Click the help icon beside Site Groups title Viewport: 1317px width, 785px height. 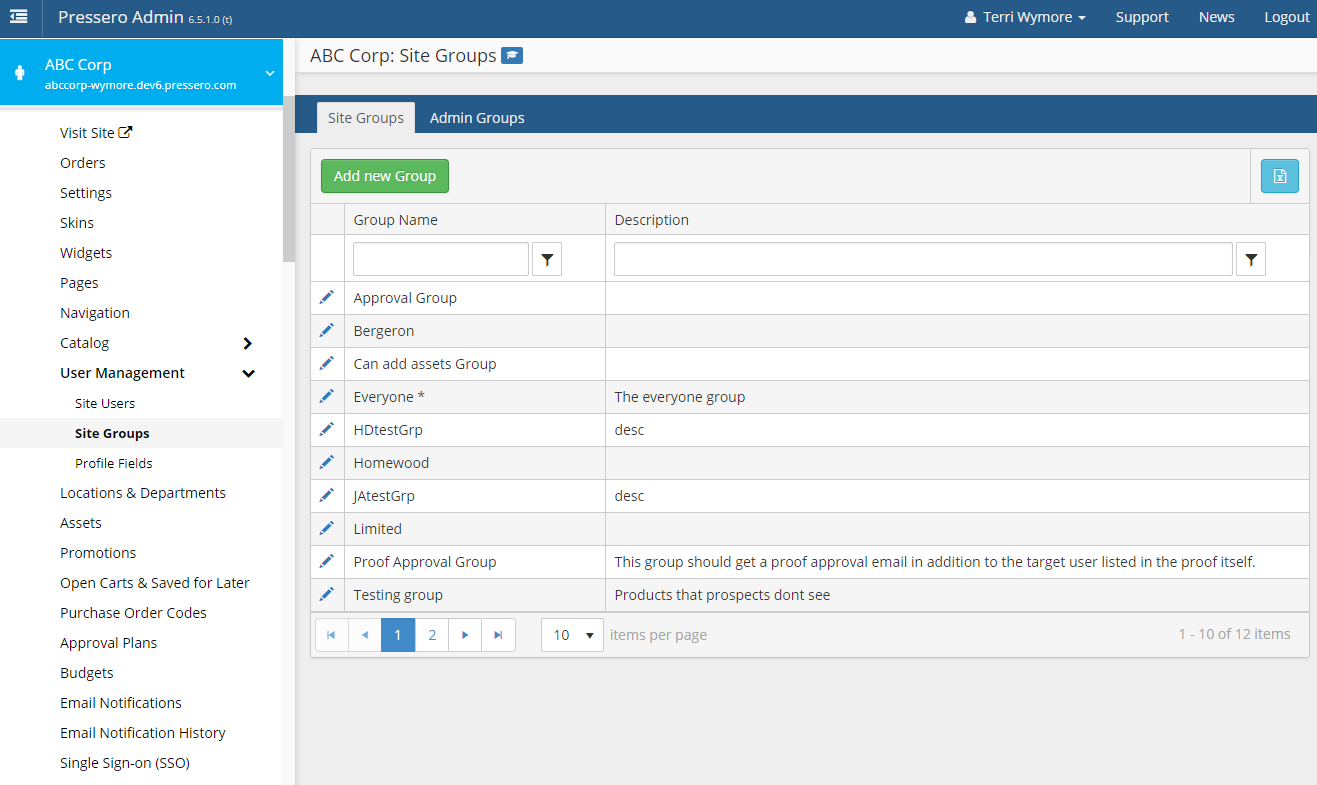pos(512,56)
